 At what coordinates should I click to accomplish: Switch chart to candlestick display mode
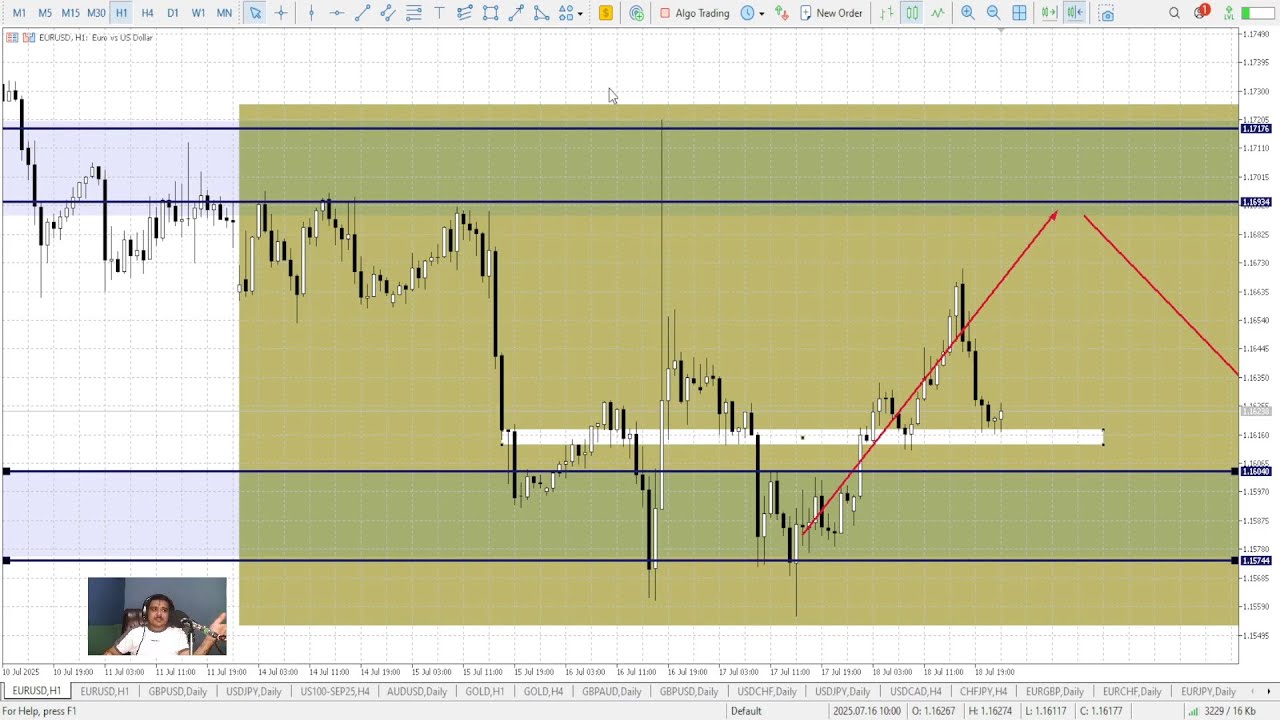click(x=912, y=13)
